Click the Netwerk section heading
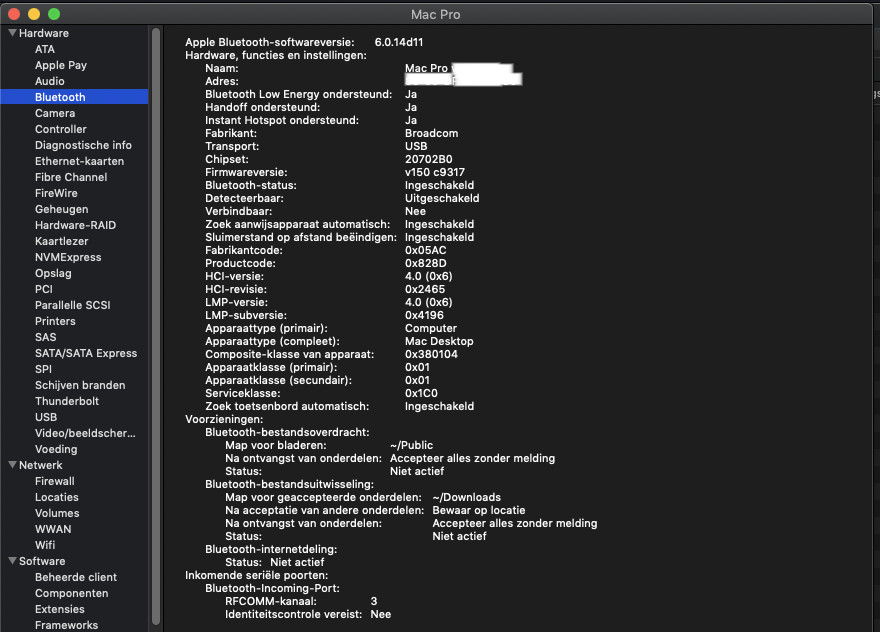 coord(40,465)
